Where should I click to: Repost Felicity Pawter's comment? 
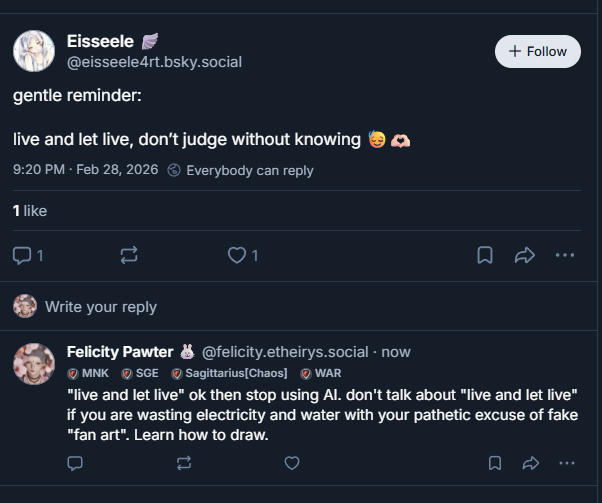pyautogui.click(x=183, y=463)
